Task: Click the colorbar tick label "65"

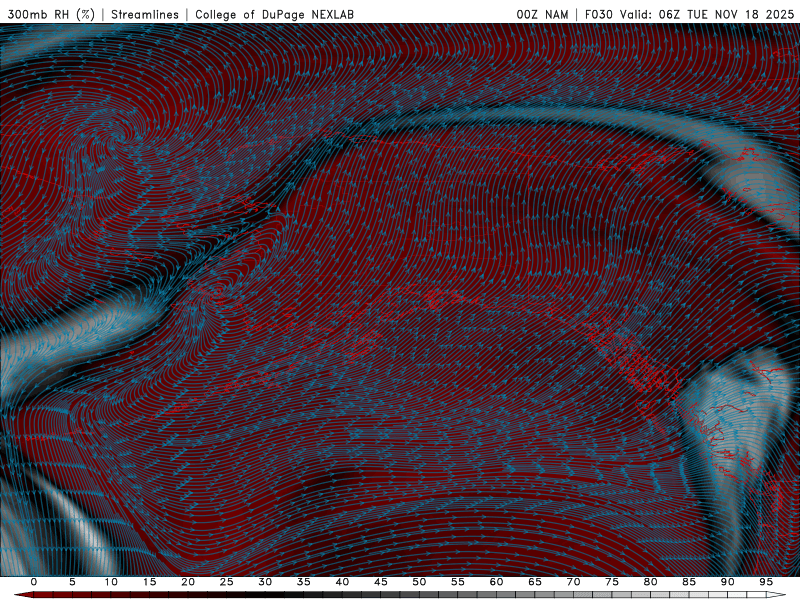Action: (535, 582)
